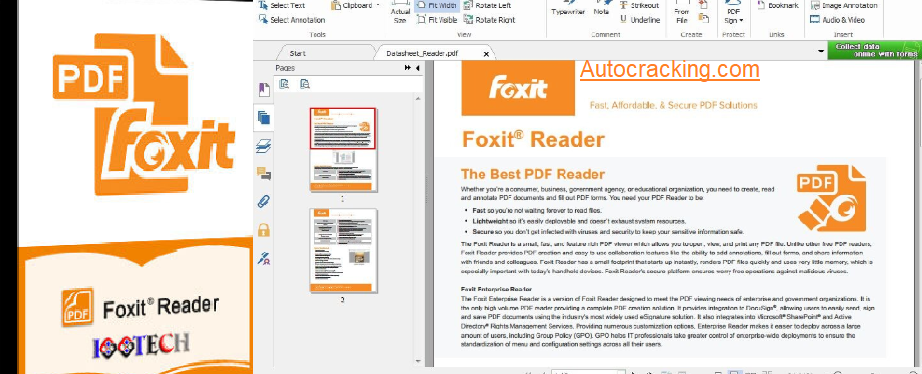Click The Best PDF Reader heading

point(533,174)
